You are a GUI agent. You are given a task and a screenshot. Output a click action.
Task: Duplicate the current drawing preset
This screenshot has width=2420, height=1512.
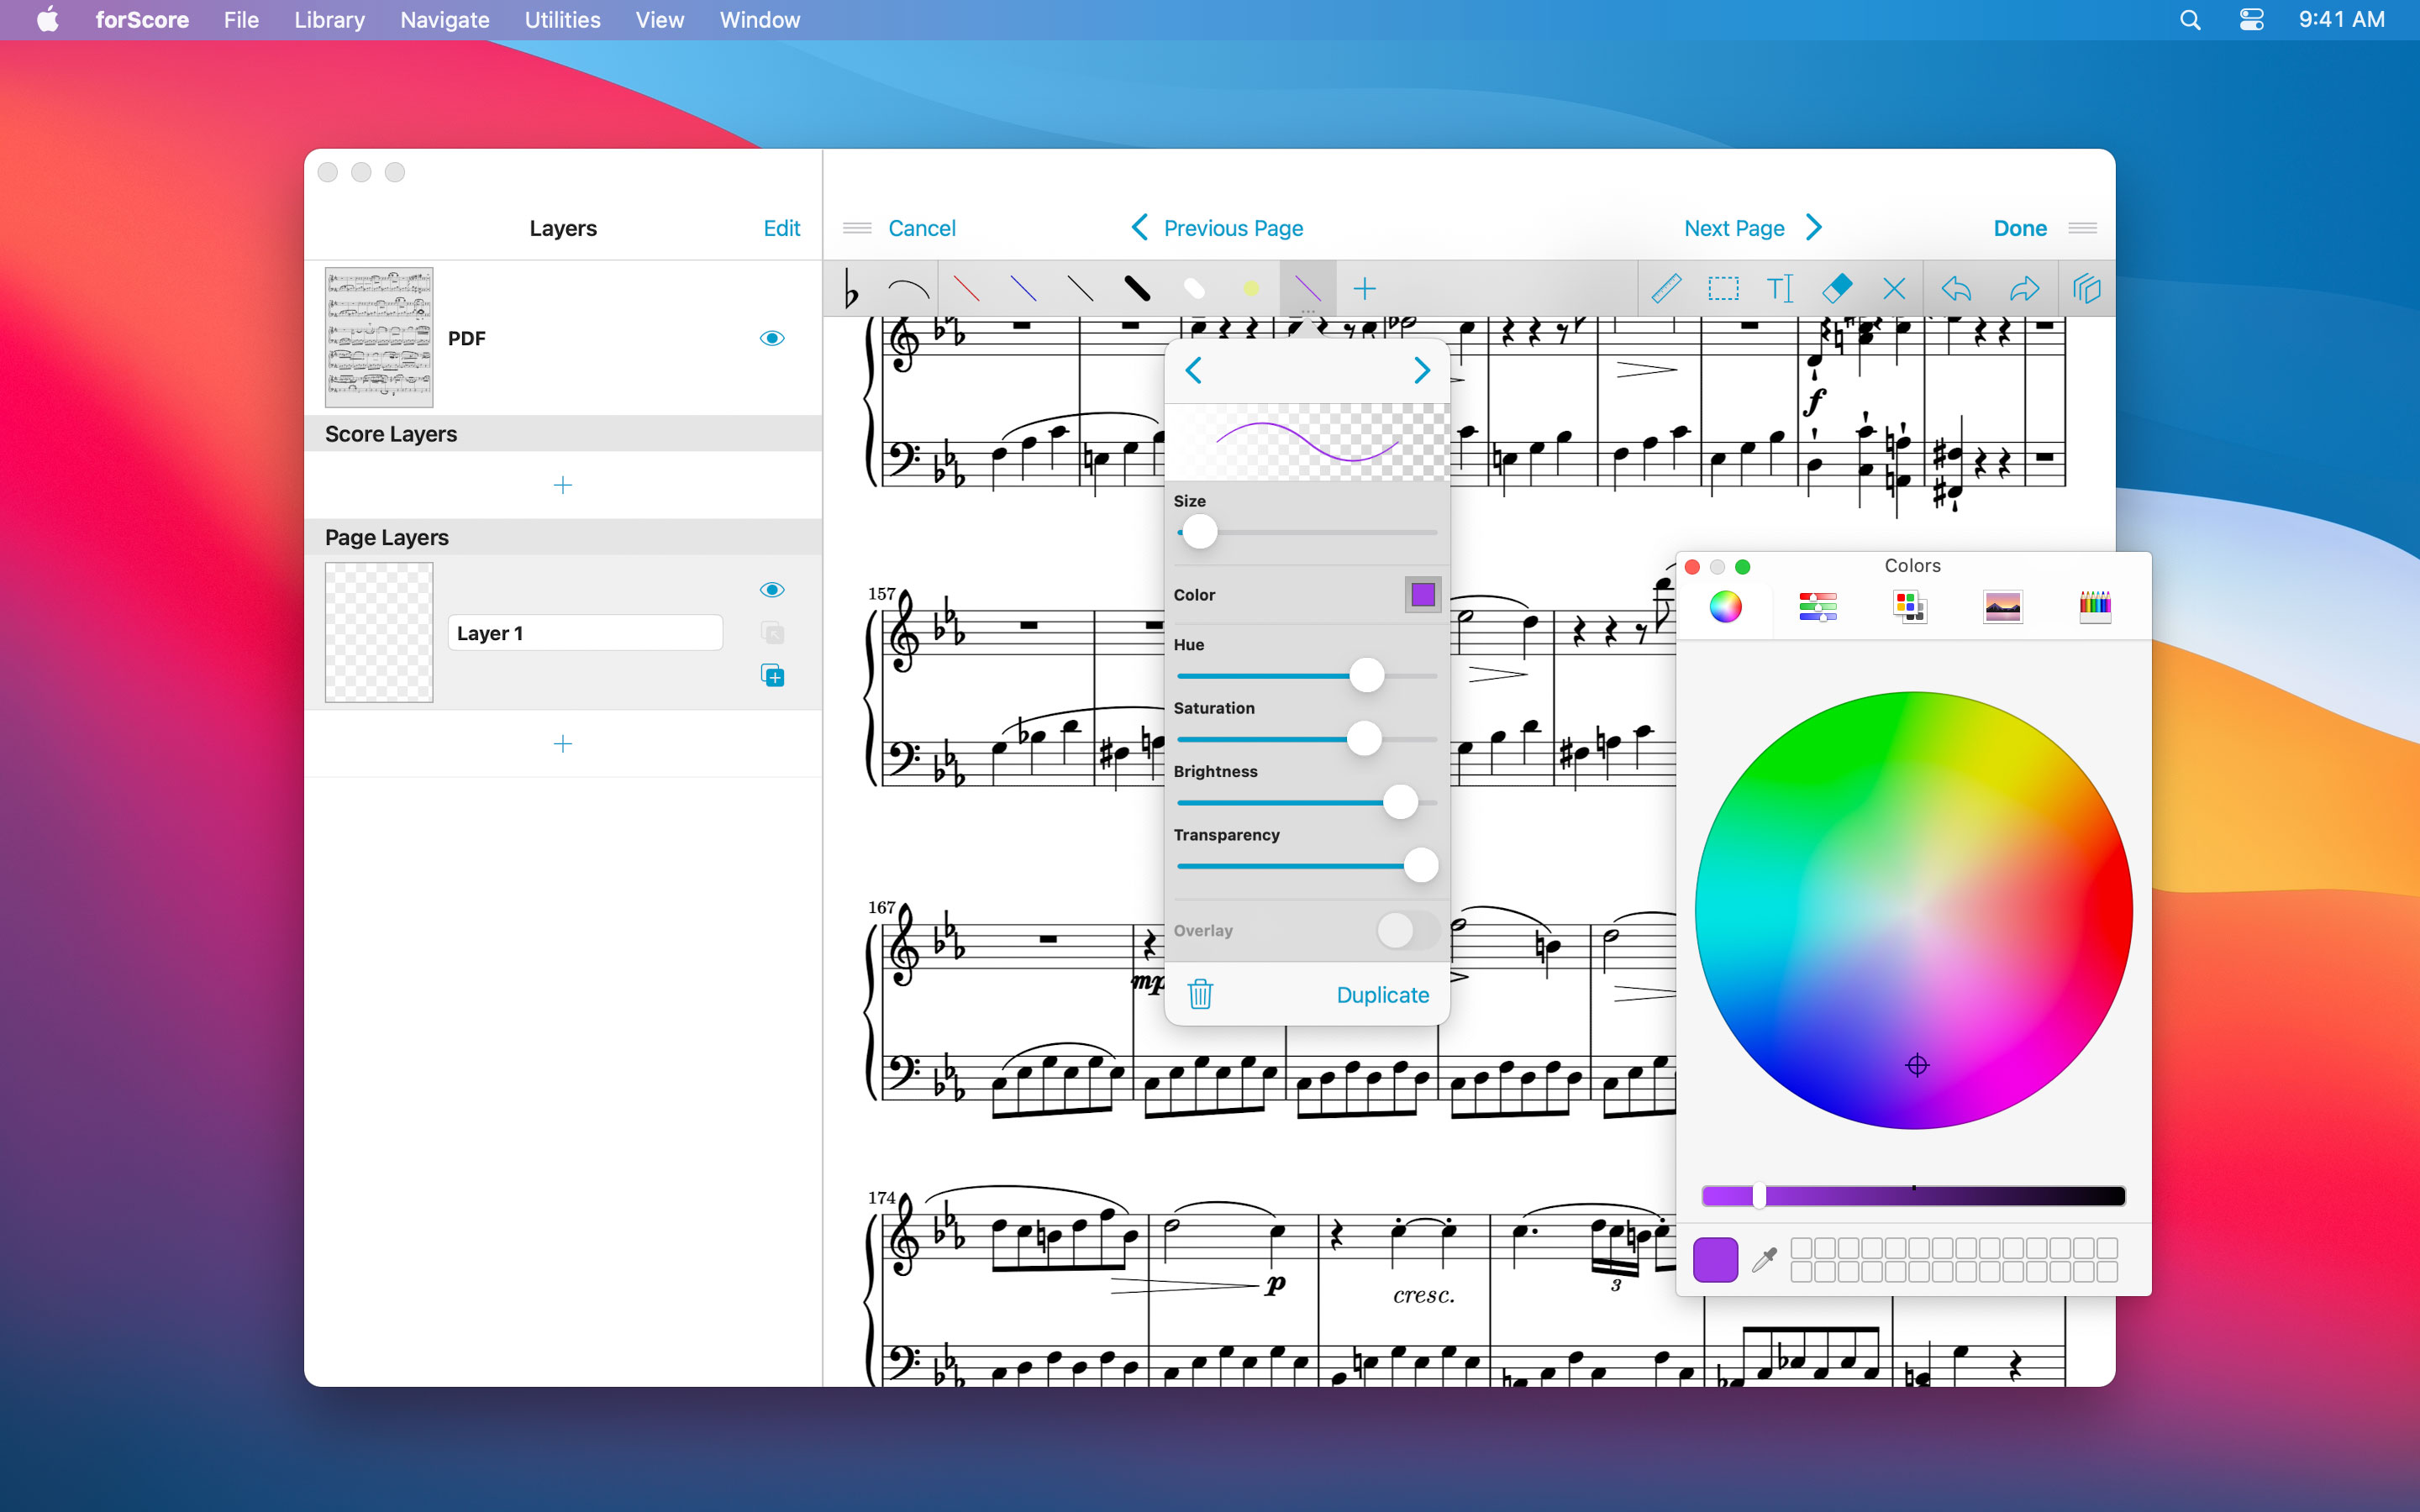(1383, 995)
